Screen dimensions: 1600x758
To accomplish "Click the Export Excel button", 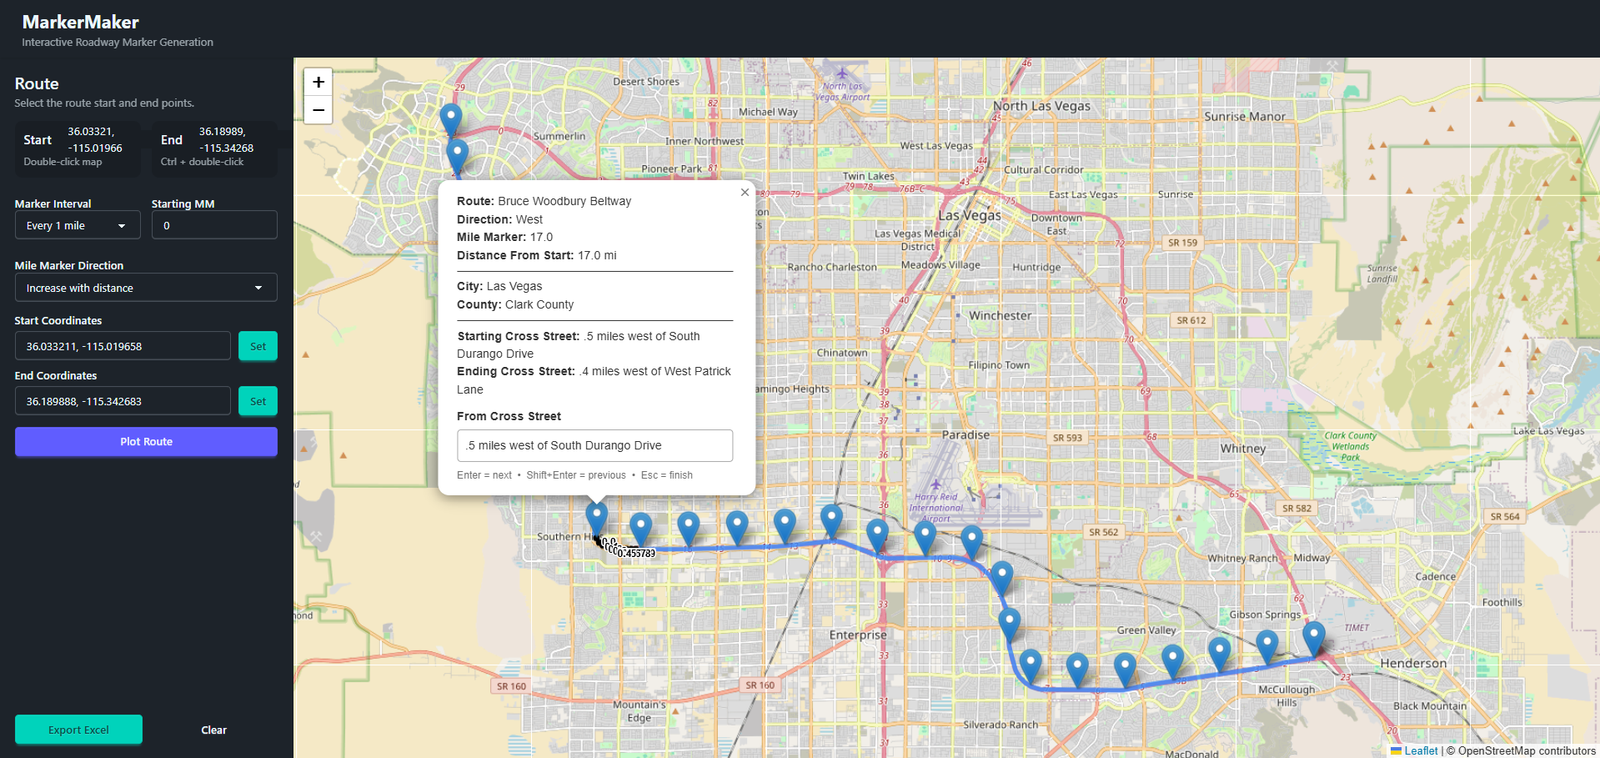I will (79, 730).
